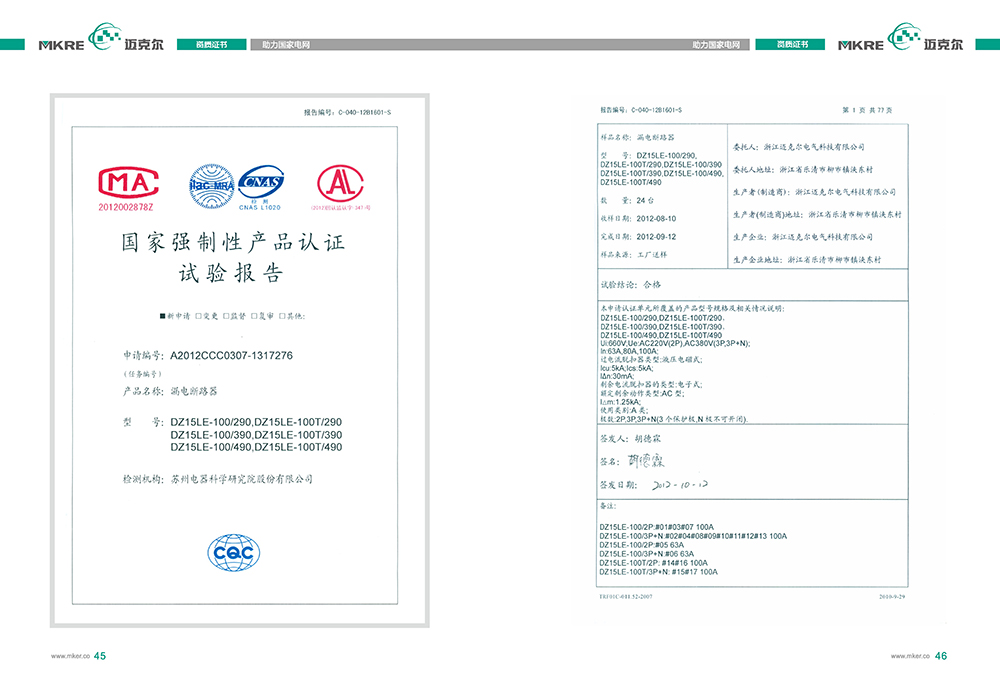Click the 第 1 页 共 77 页 page indicator
Screen dimensions: 1000x683
(867, 110)
